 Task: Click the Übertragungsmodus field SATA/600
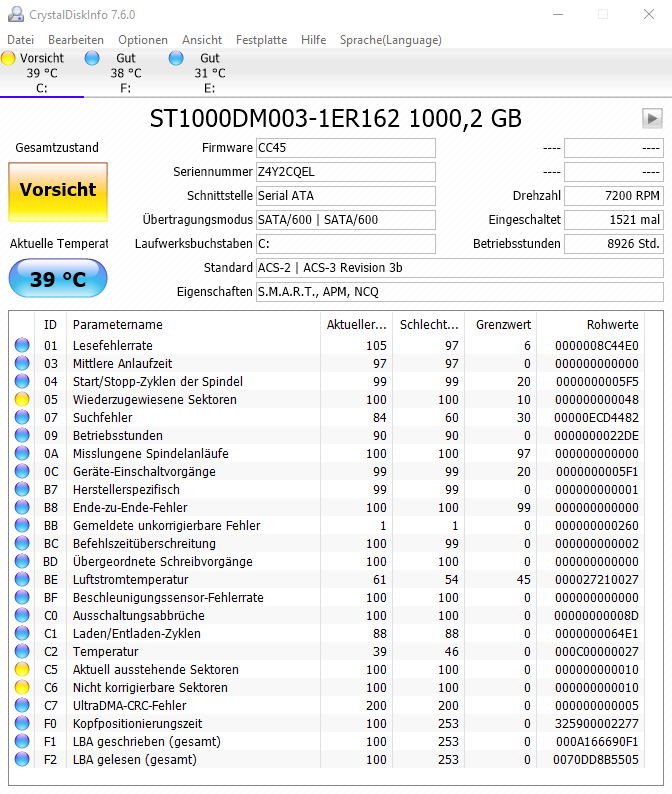point(346,220)
